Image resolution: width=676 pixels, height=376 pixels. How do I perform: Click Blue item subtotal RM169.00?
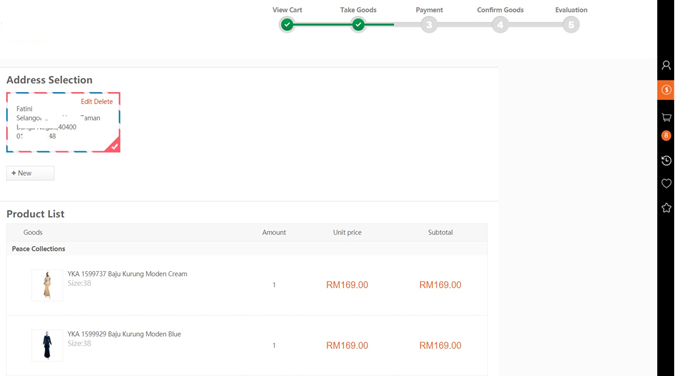pos(440,346)
